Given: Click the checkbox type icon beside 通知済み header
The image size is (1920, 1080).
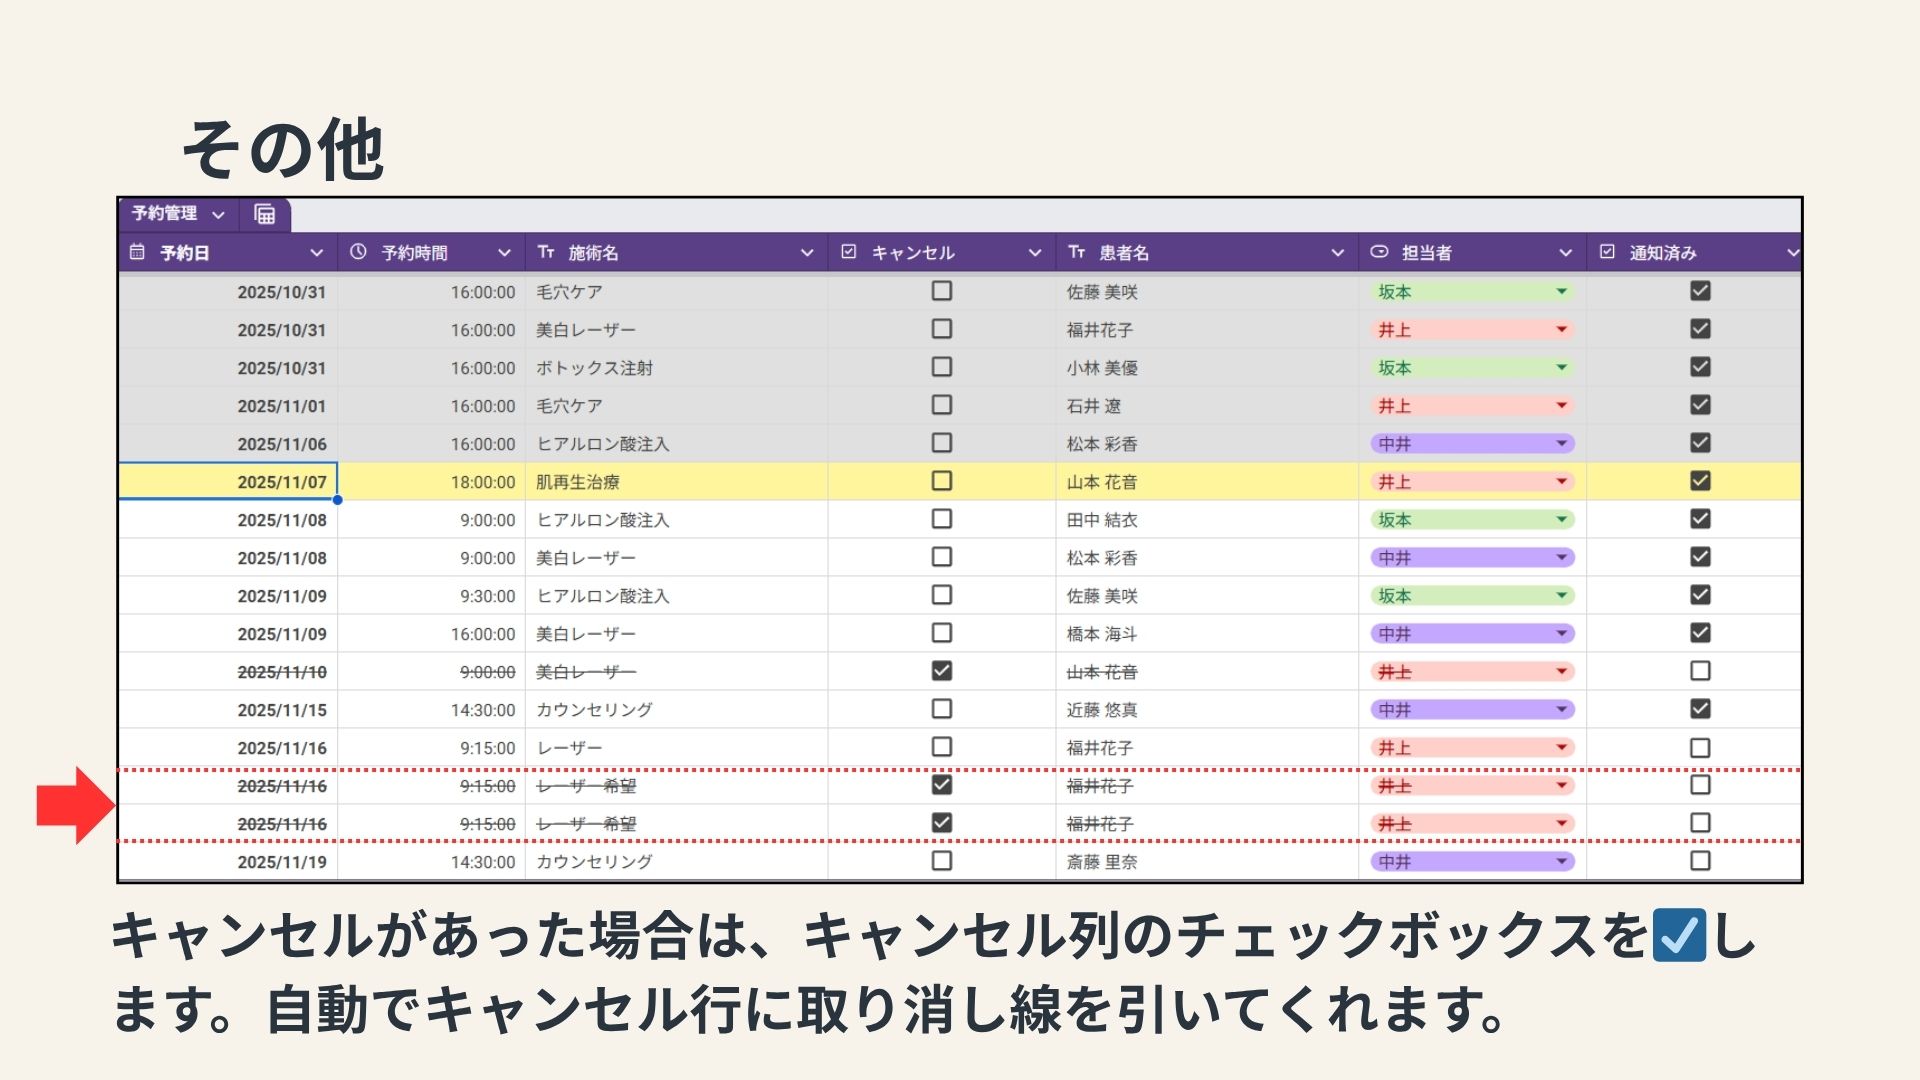Looking at the screenshot, I should (1607, 252).
